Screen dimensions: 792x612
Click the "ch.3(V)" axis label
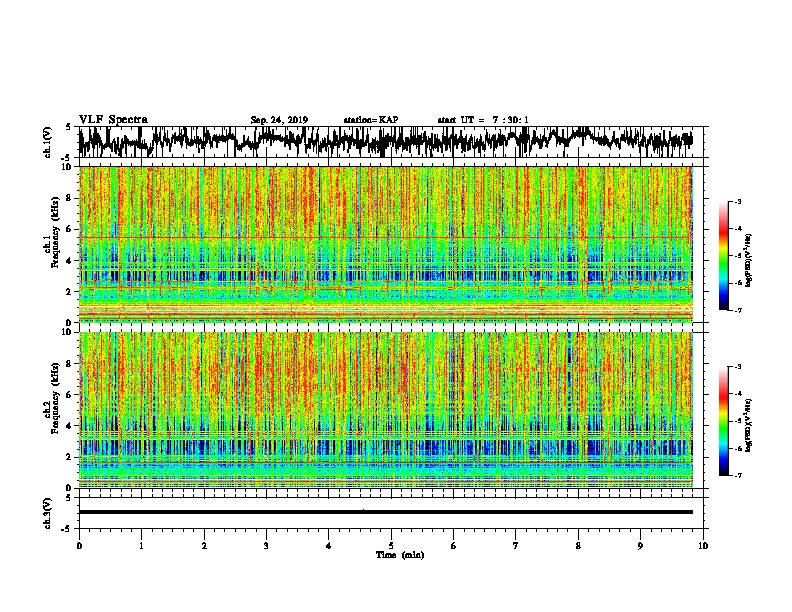tap(48, 513)
